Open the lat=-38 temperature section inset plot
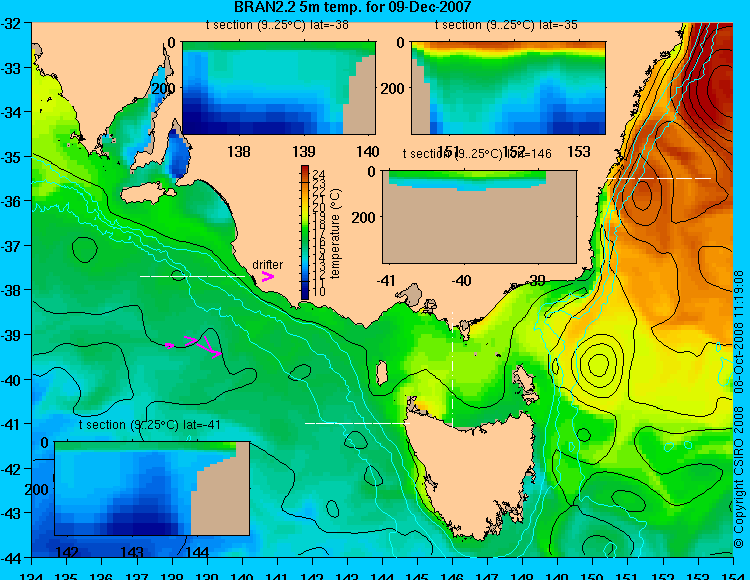Viewport: 750px width, 580px height. [279, 88]
